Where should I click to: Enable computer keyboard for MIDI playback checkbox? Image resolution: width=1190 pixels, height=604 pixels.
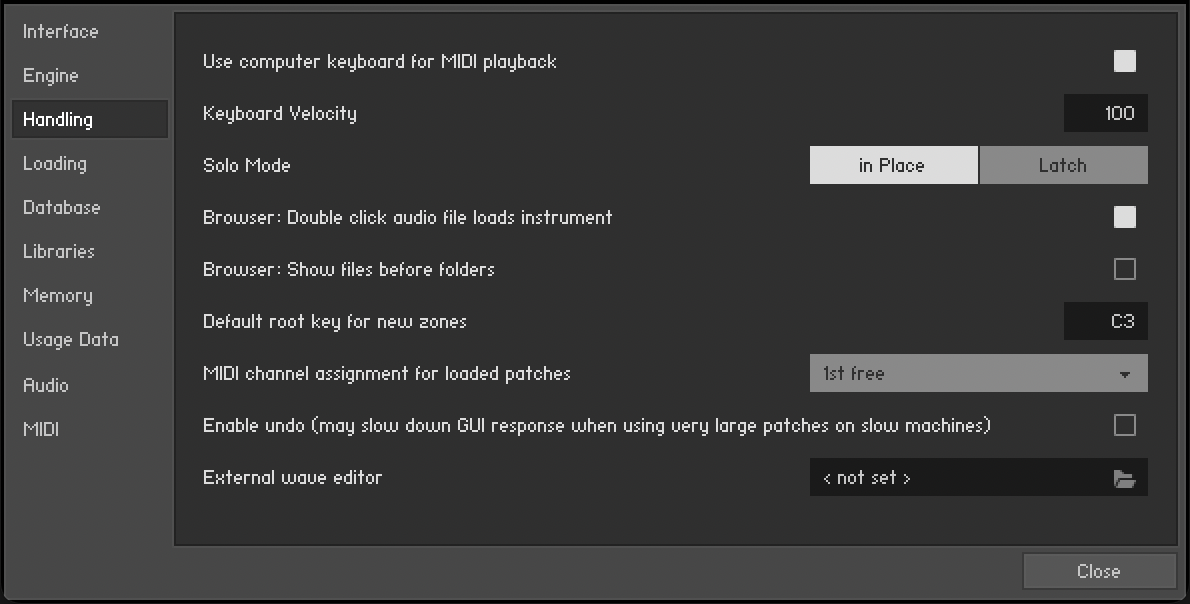1125,62
